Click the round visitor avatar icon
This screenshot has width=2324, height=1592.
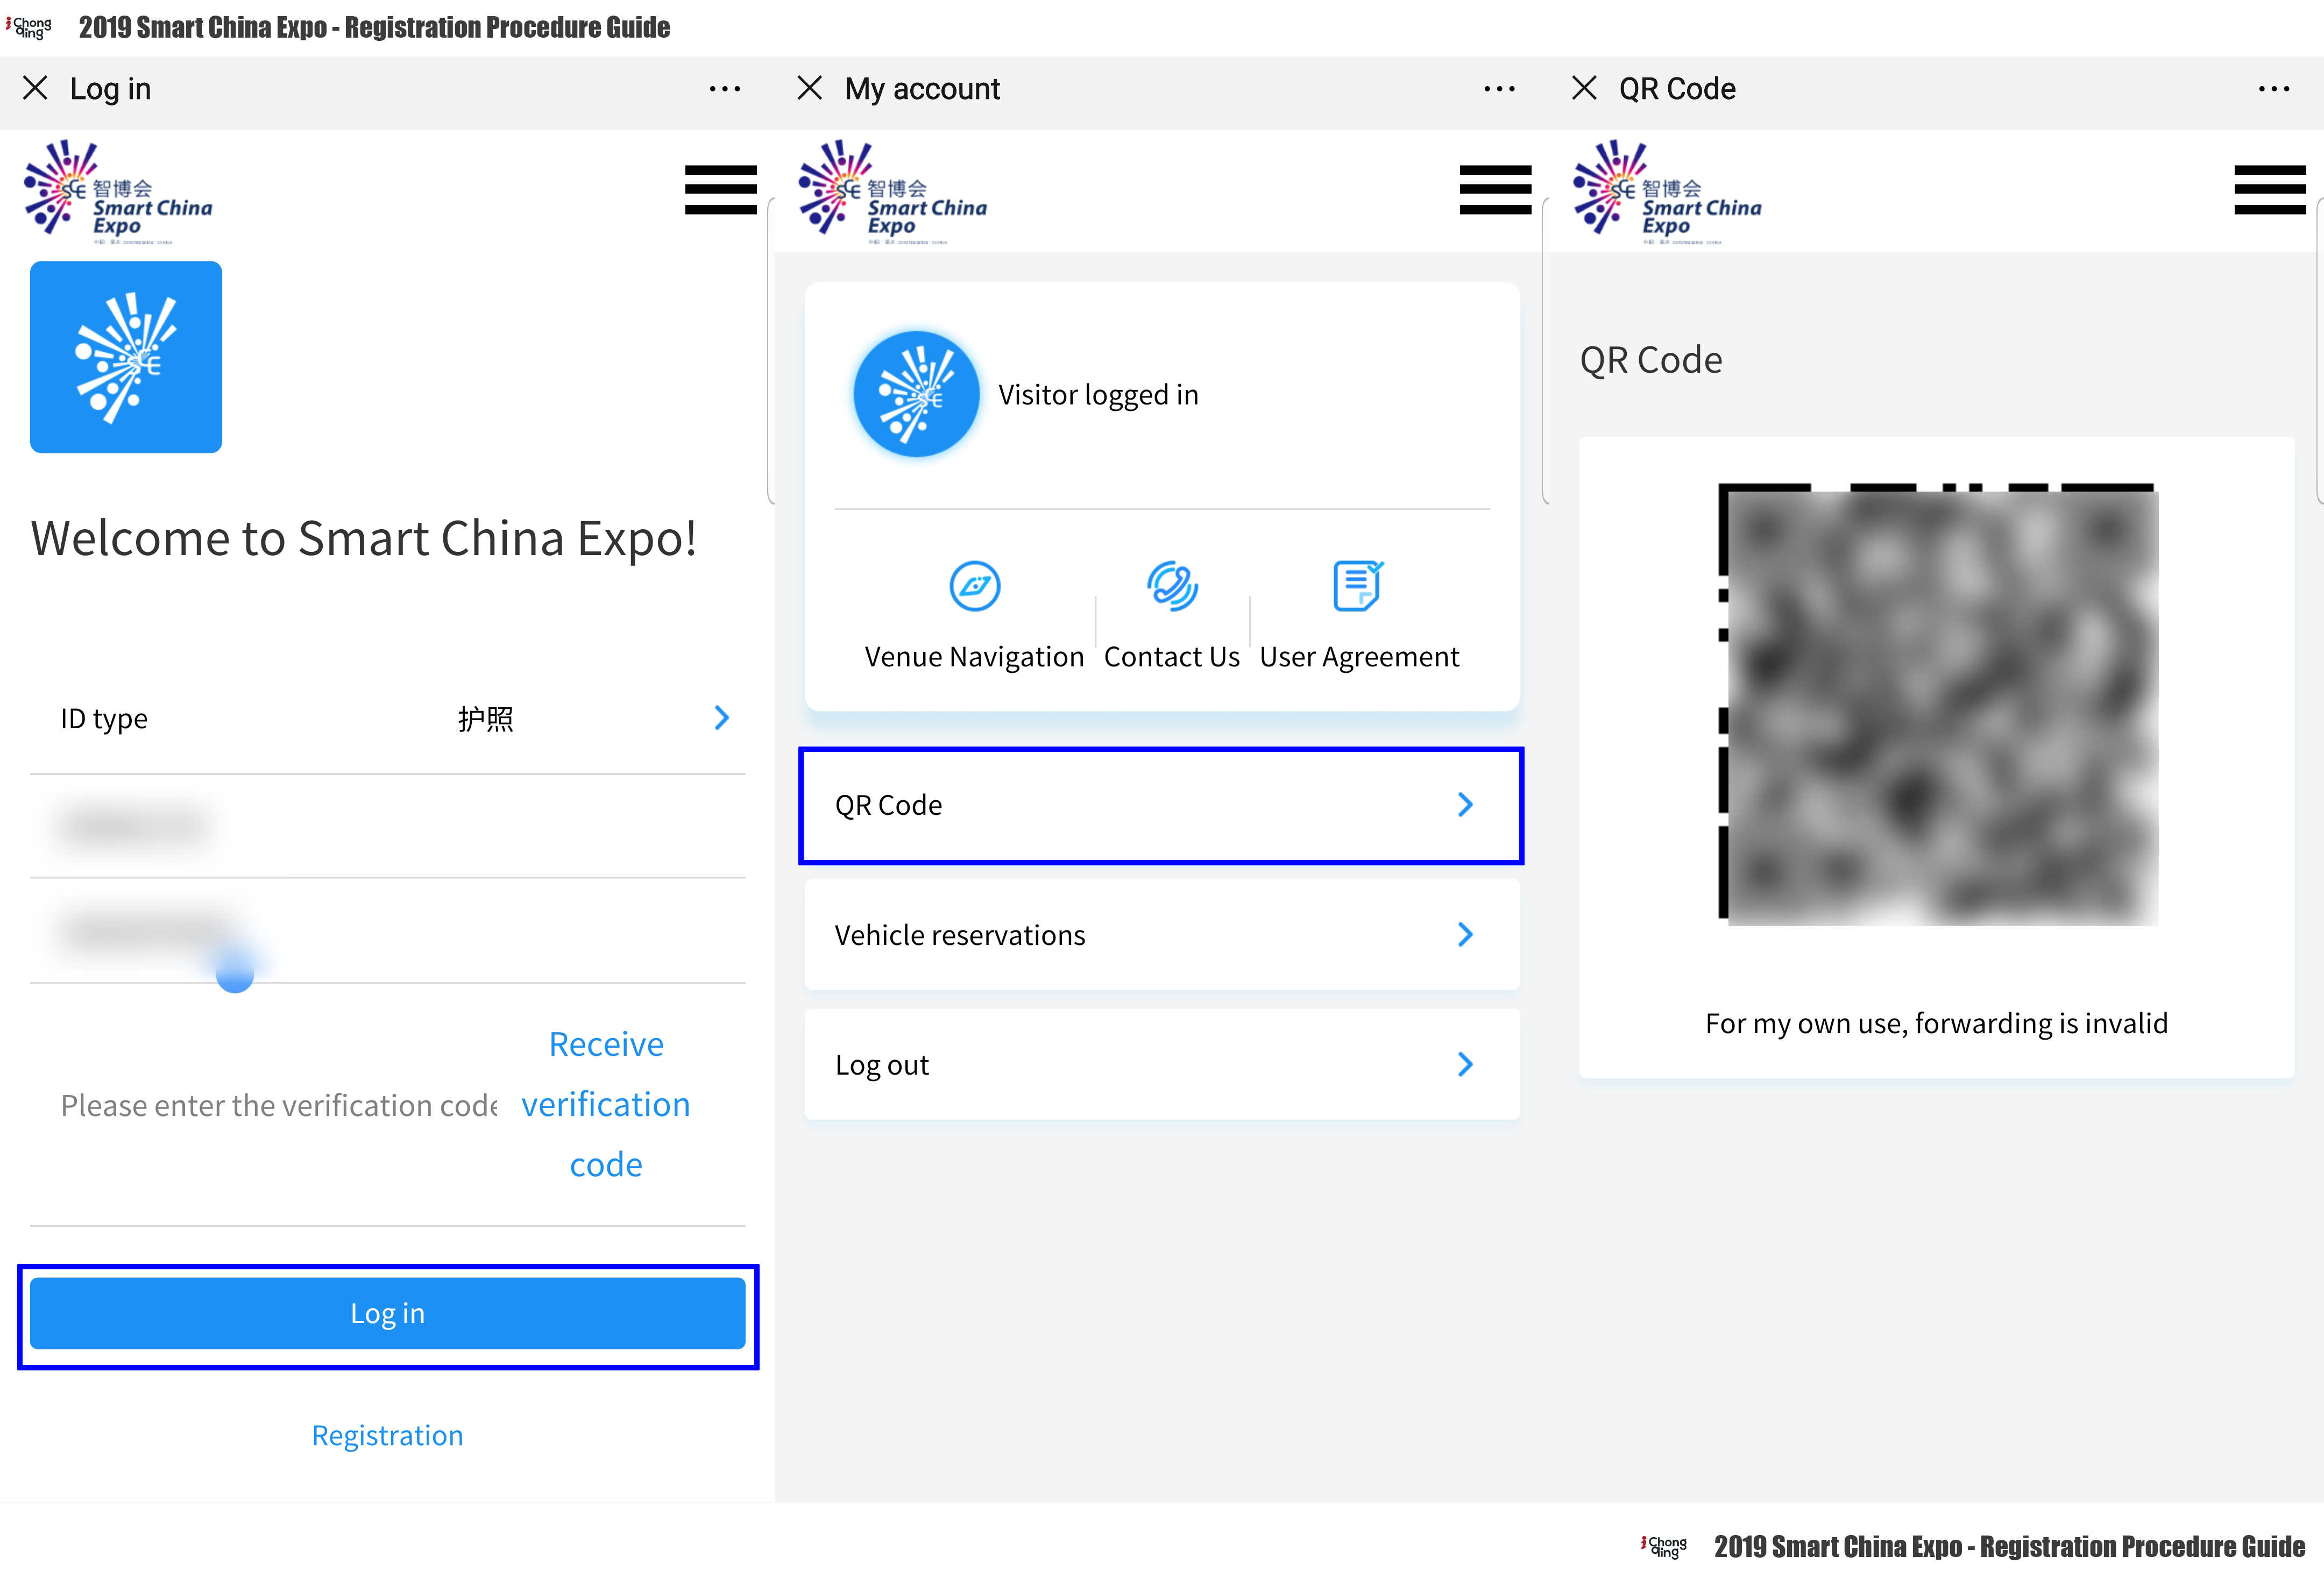pos(916,394)
